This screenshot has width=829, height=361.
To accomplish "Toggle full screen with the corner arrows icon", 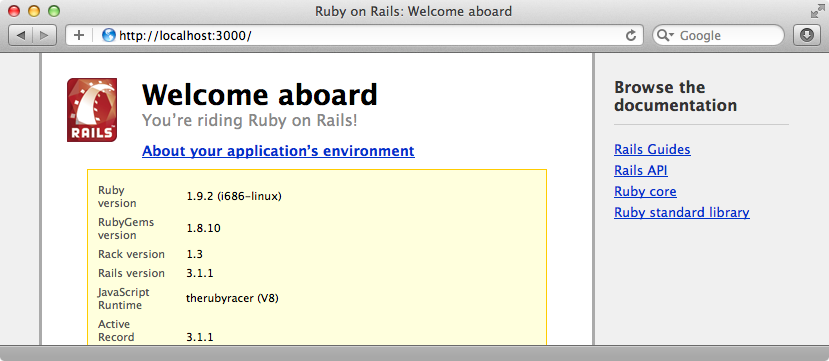I will pyautogui.click(x=817, y=11).
